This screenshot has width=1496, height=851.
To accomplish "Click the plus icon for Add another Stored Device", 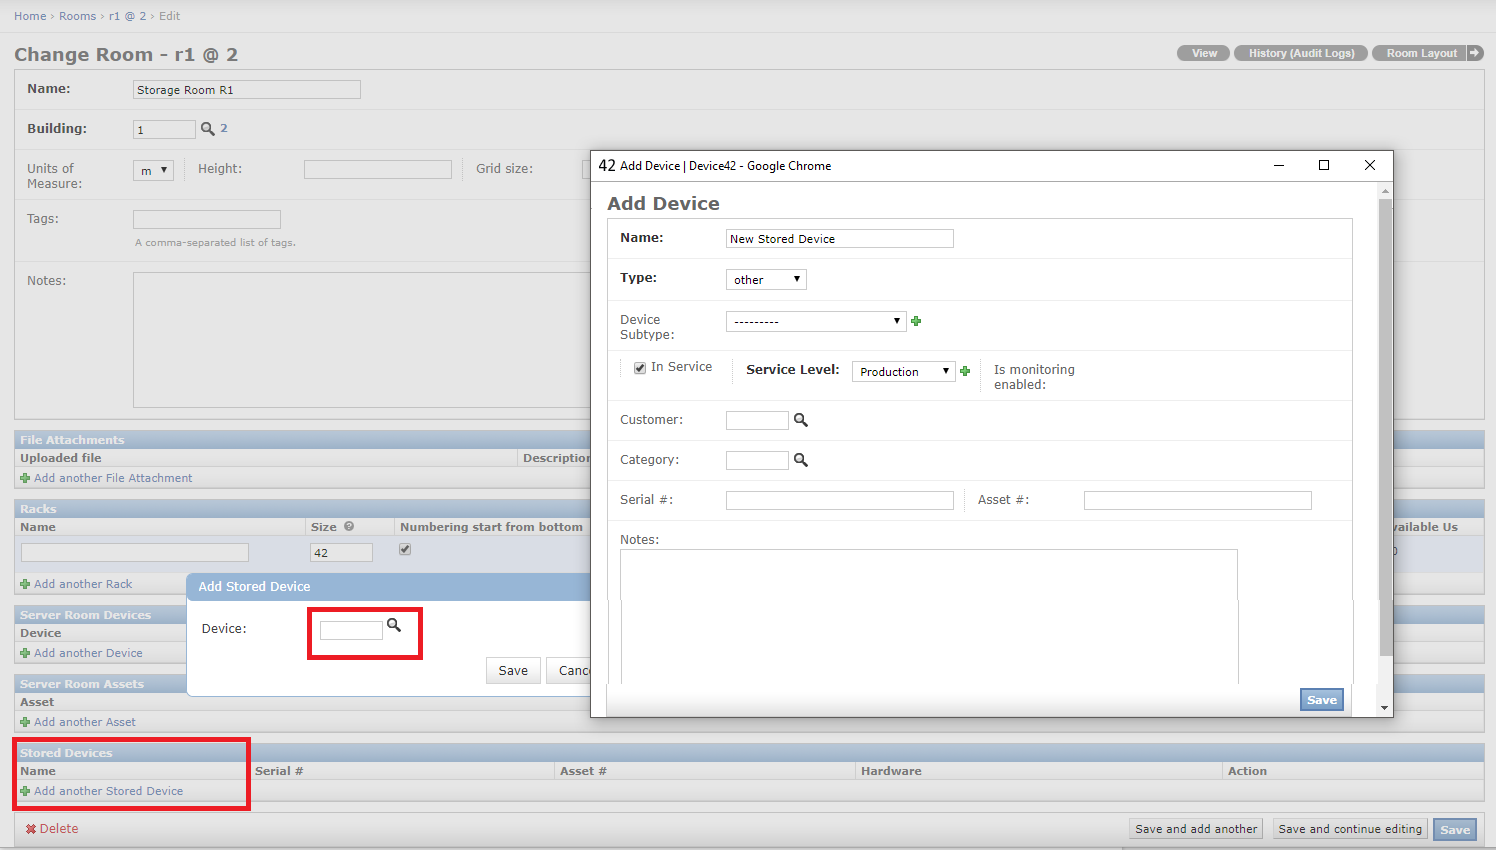I will [23, 790].
